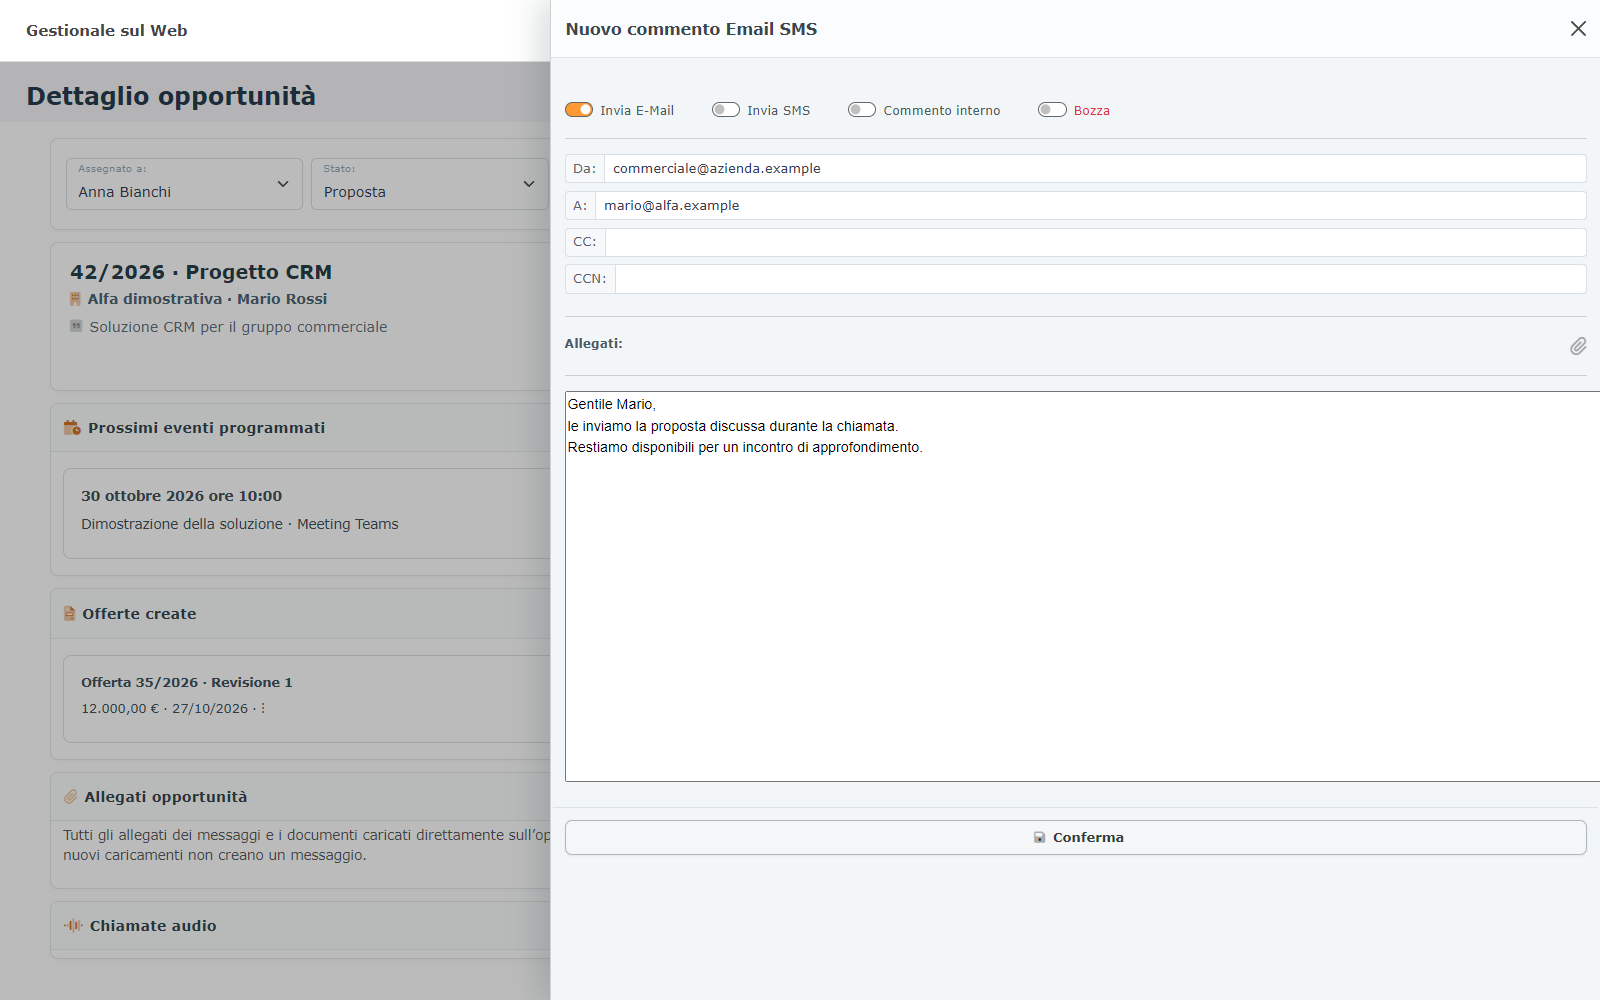This screenshot has height=1000, width=1600.
Task: Click the 12.000,00 € offer amount
Action: tap(120, 708)
